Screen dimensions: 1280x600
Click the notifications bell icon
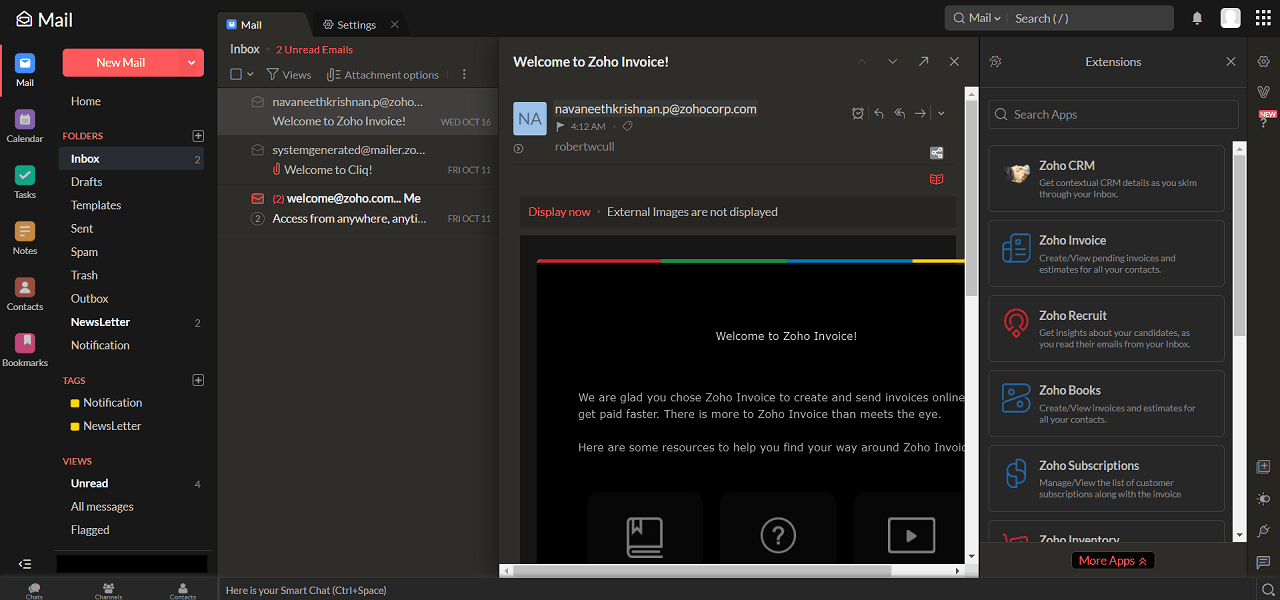click(x=1197, y=18)
